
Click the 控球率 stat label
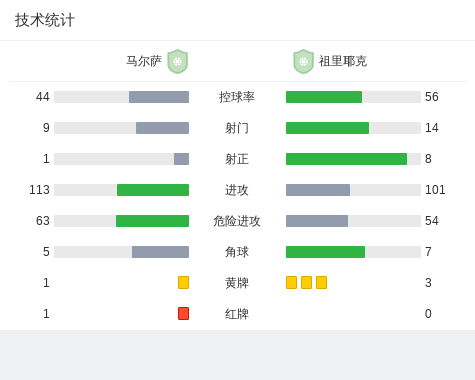237,97
